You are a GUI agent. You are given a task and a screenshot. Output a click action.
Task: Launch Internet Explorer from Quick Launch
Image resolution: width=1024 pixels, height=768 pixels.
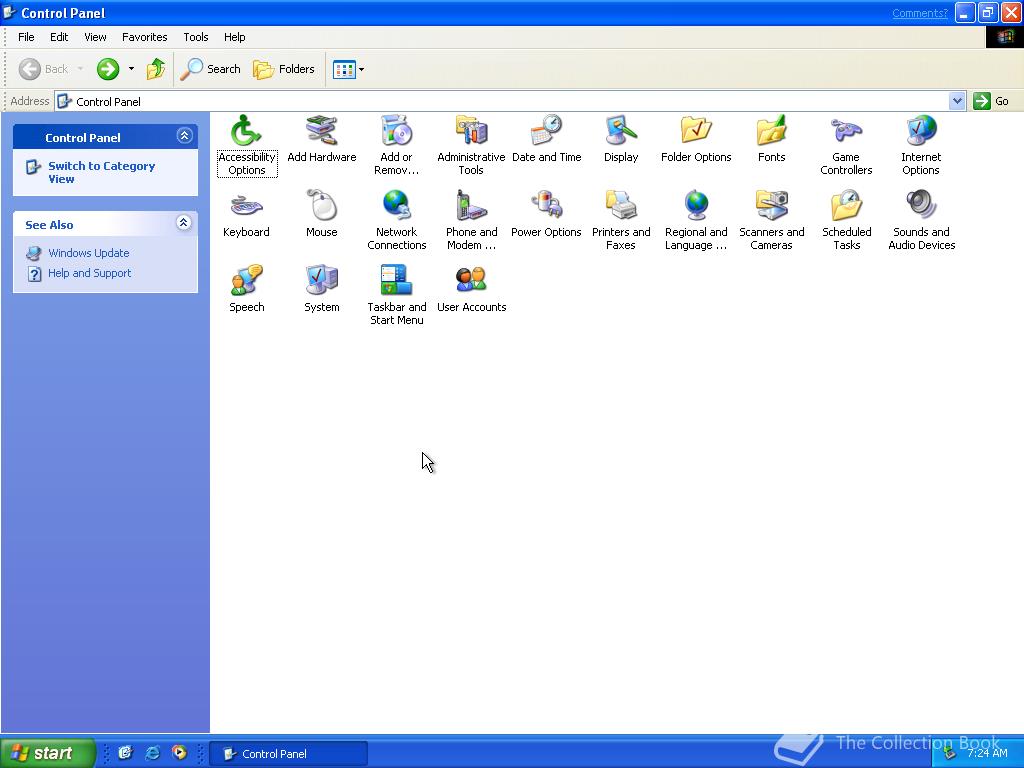tap(152, 753)
